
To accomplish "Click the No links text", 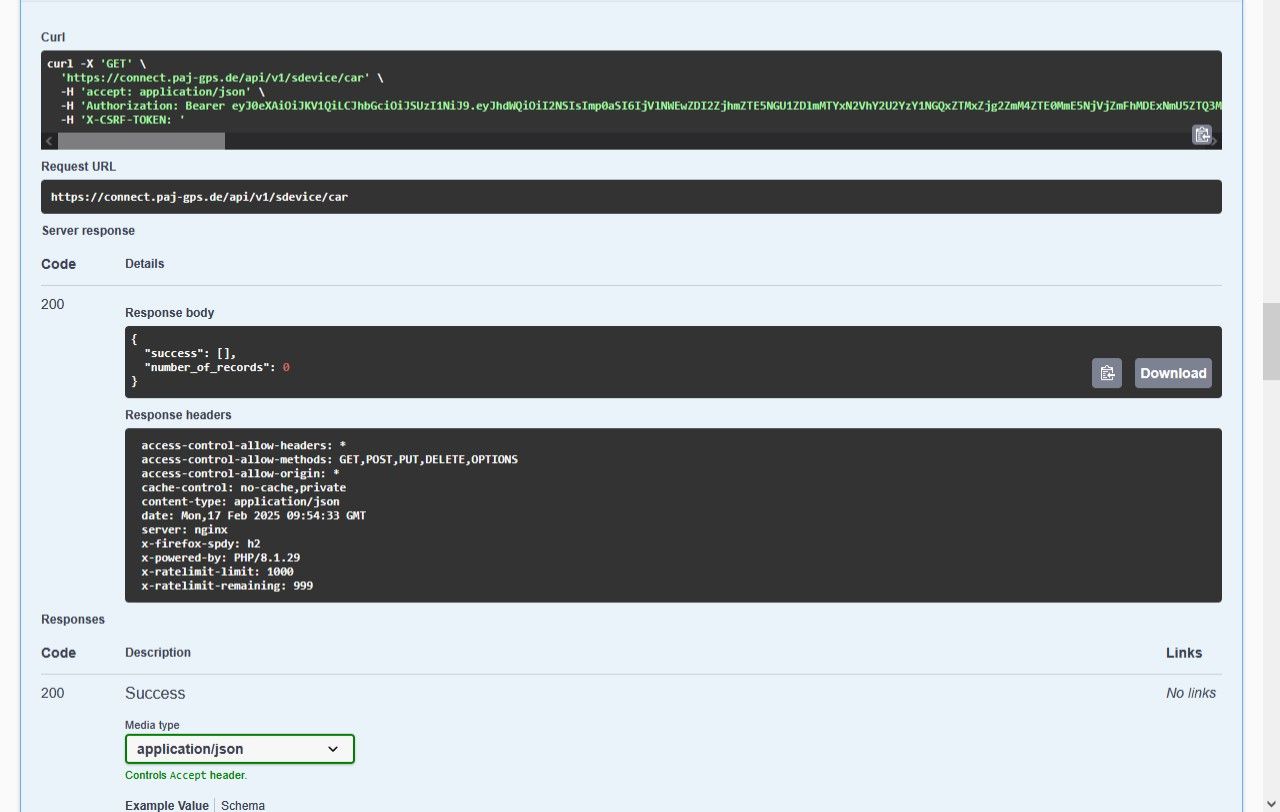I will coord(1191,693).
